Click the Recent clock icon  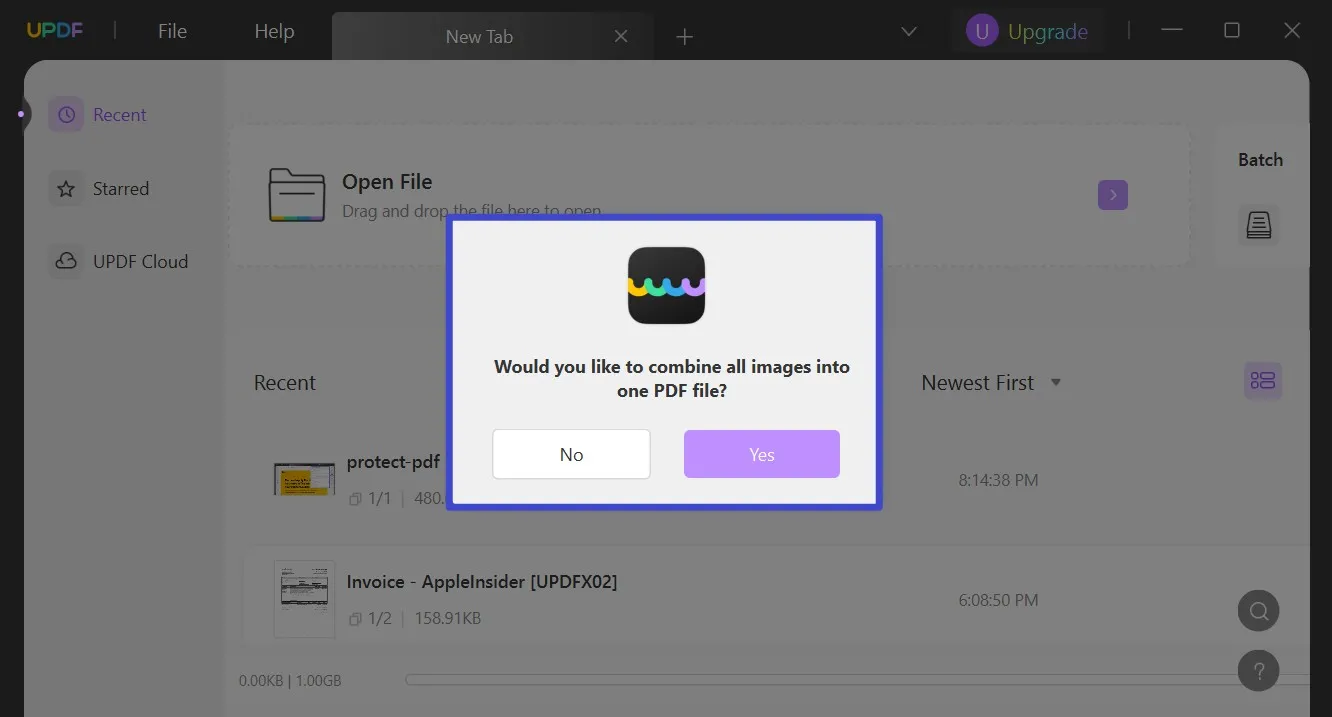pos(66,115)
